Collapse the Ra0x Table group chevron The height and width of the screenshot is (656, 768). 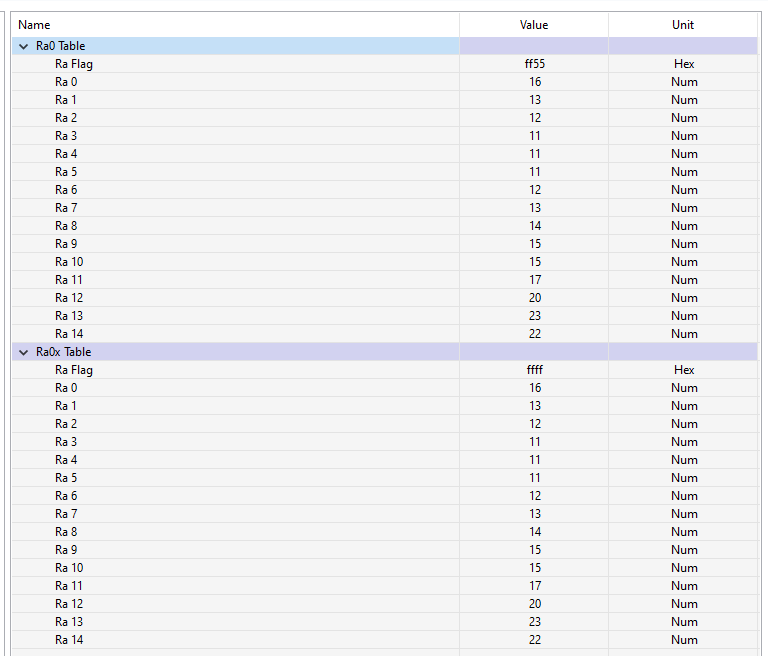(24, 352)
